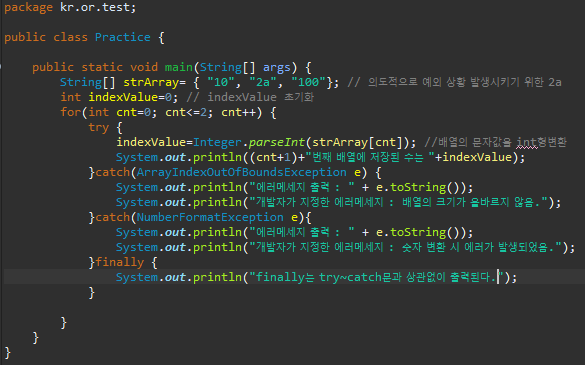Click the indexValue=0 declaration
This screenshot has width=585, height=365.
[130, 97]
